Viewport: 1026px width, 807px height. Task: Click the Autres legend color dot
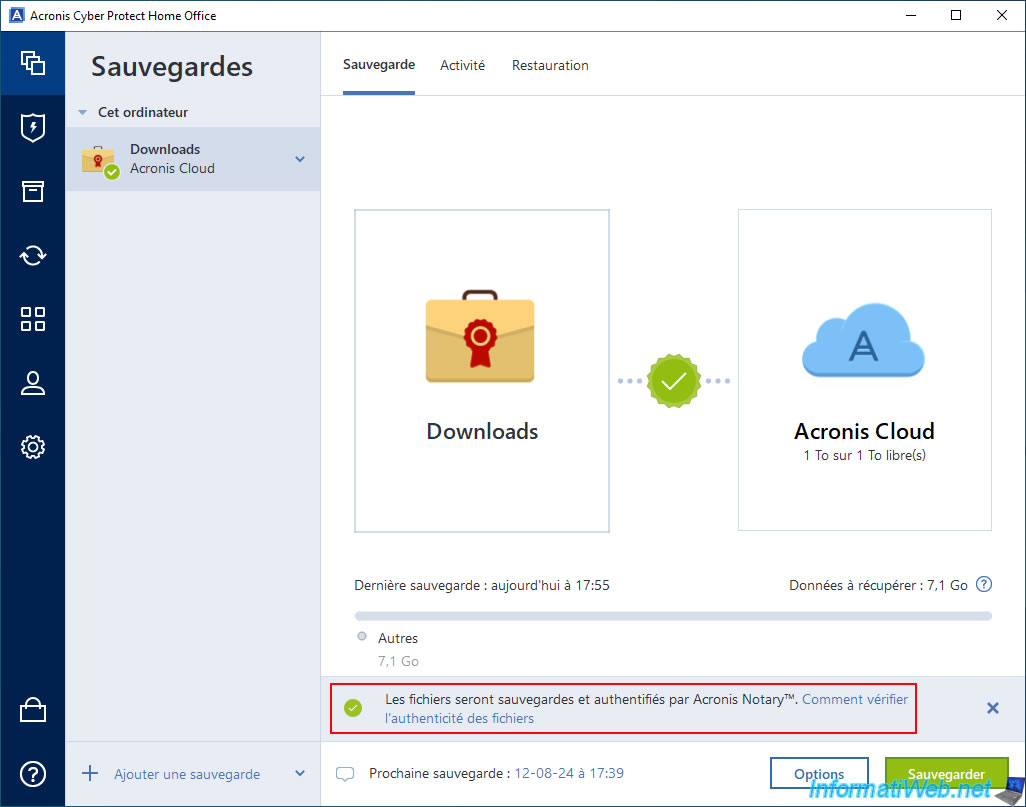click(362, 636)
